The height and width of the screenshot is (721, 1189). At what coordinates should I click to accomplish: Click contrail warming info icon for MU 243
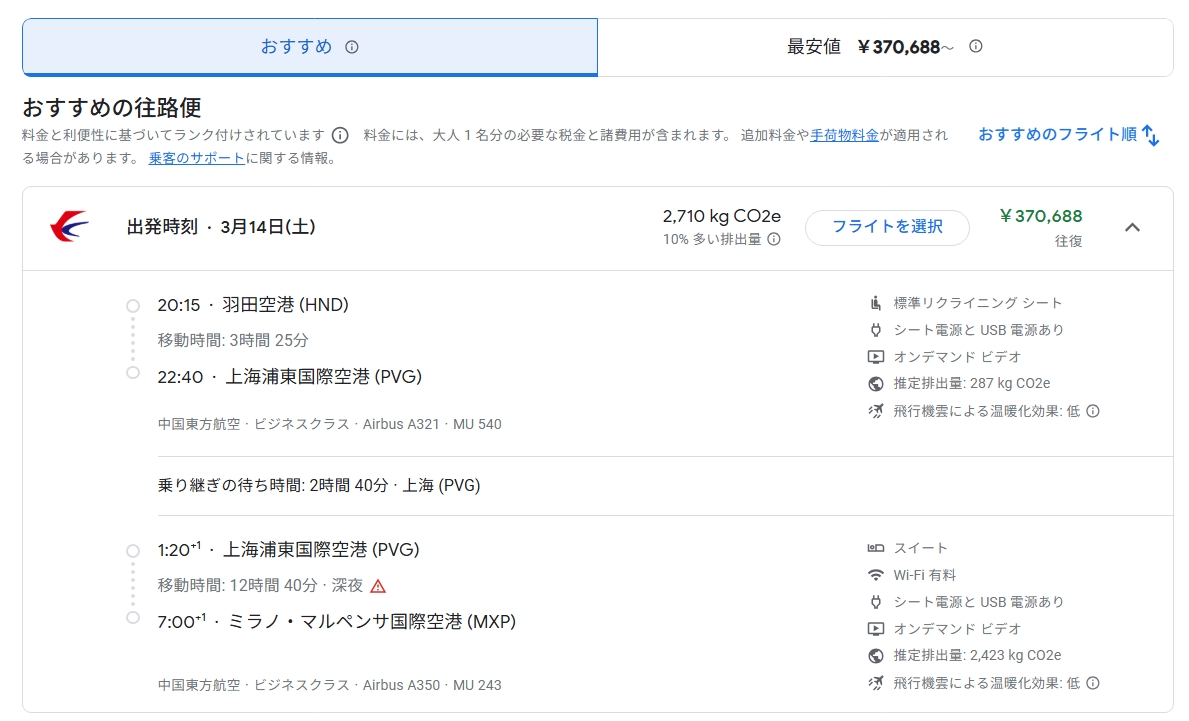1093,683
